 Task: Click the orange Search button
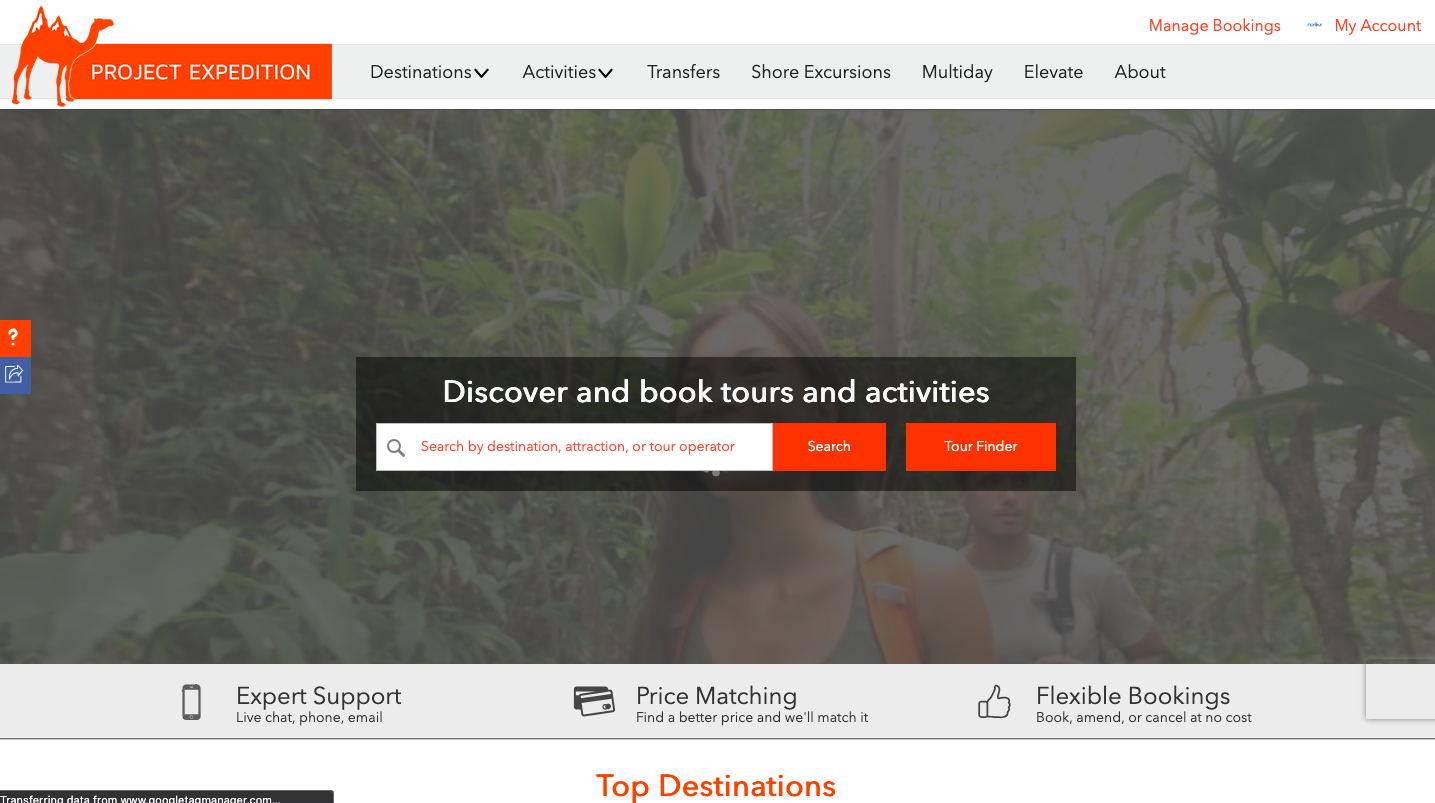point(829,447)
